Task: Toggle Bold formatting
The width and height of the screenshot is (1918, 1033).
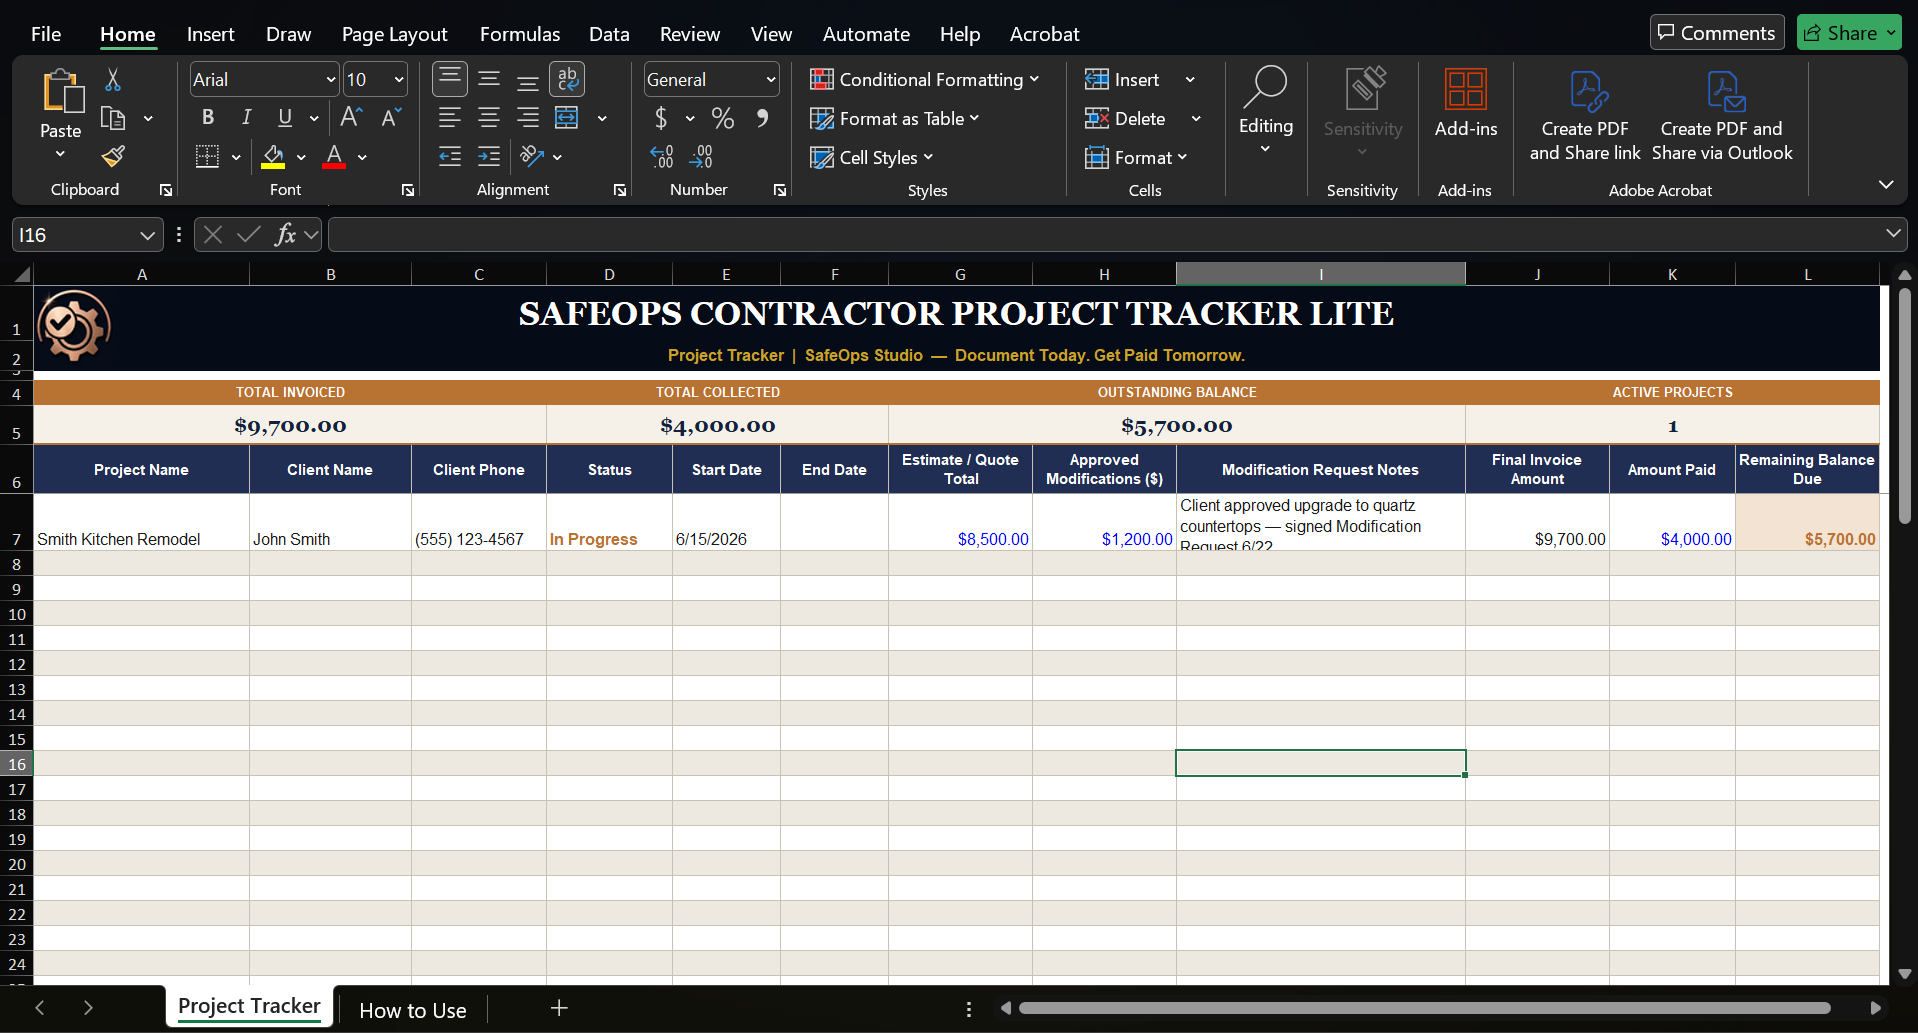Action: click(208, 118)
